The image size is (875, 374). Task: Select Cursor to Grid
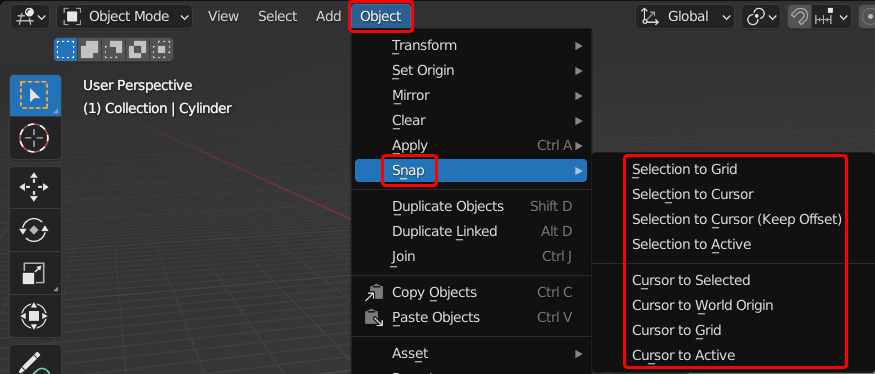click(676, 330)
